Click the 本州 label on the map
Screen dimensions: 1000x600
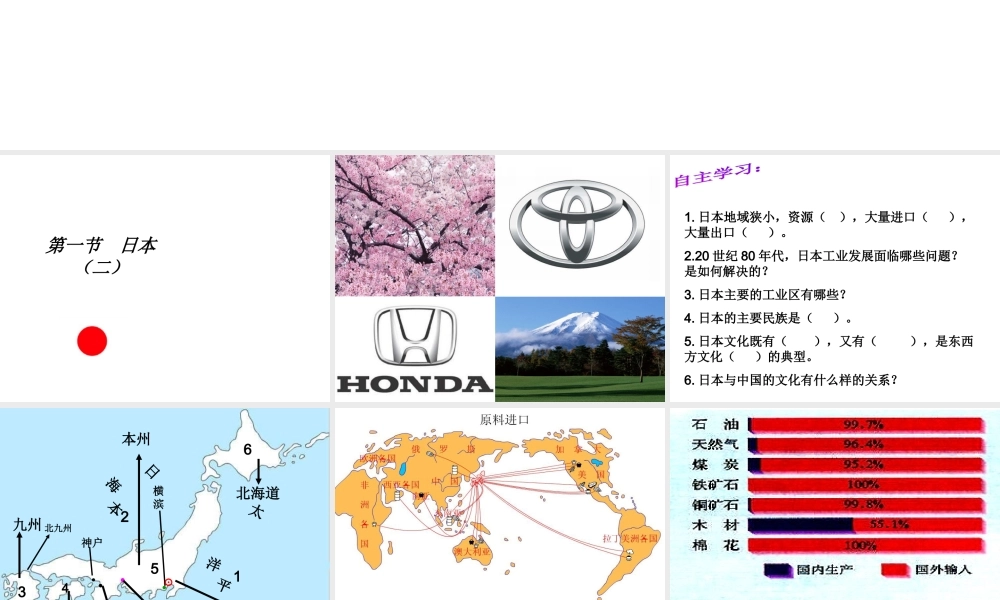click(x=136, y=439)
